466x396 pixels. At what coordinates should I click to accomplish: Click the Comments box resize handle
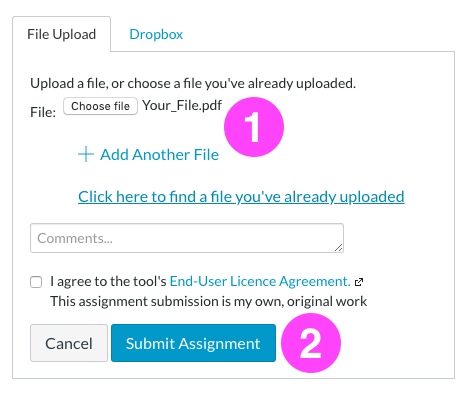point(338,247)
